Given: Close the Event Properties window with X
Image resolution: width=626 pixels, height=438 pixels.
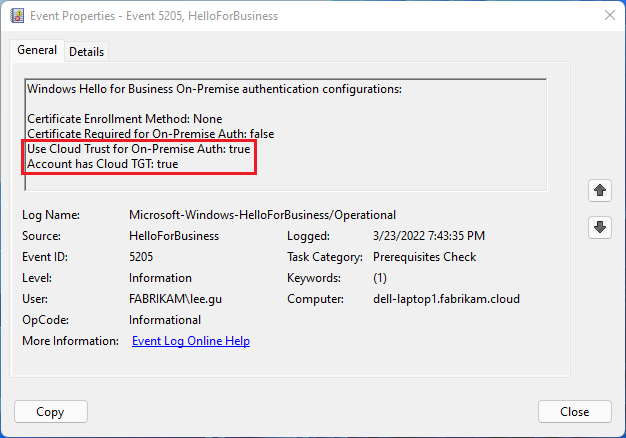Looking at the screenshot, I should [x=609, y=16].
